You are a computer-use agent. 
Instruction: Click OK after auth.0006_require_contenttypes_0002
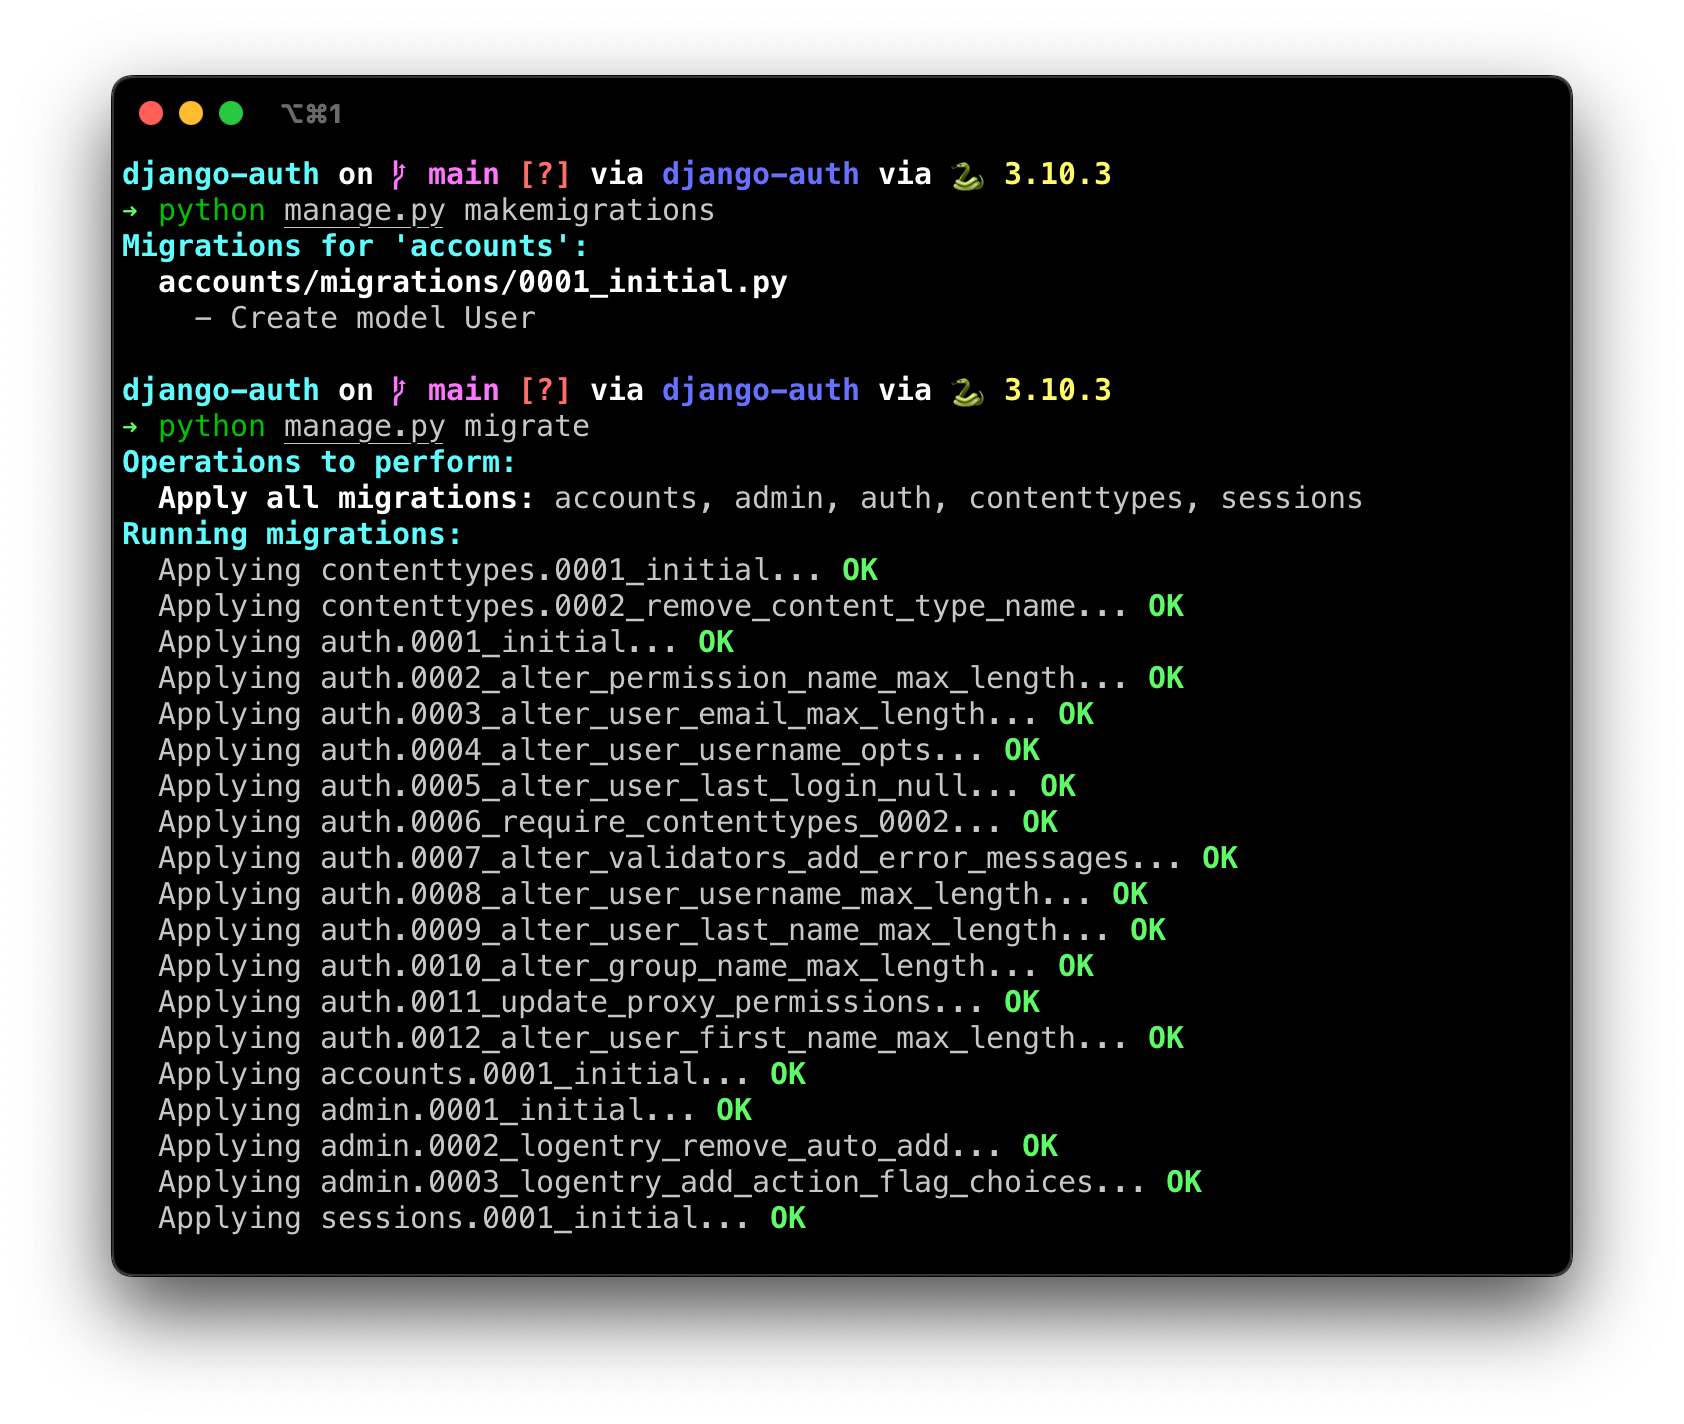point(1040,822)
